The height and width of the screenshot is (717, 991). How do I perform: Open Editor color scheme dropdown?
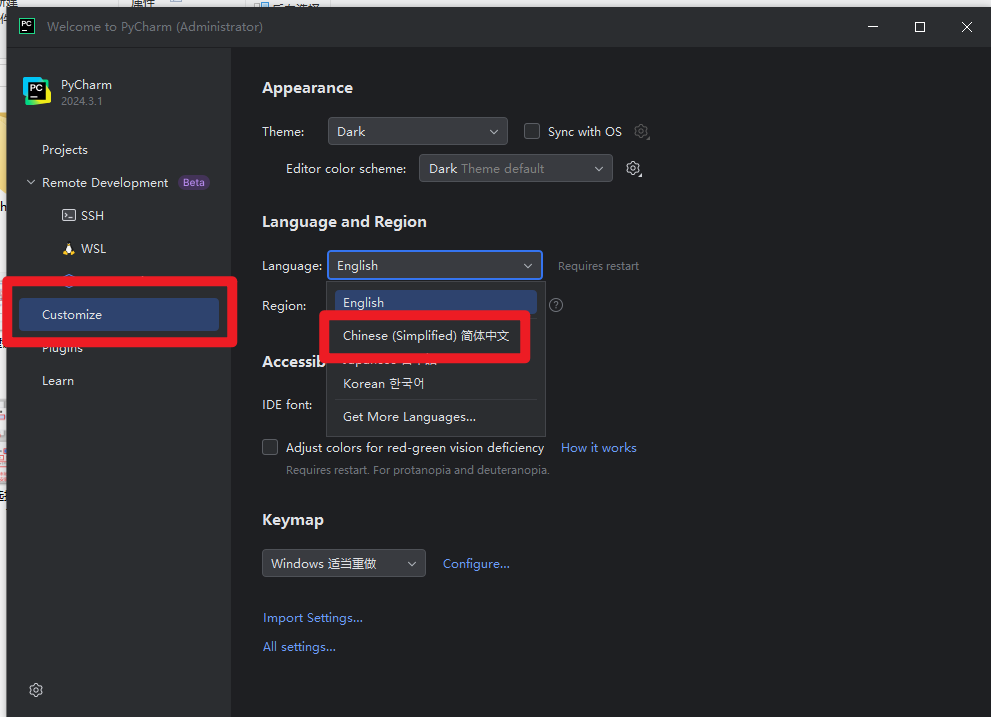[516, 169]
